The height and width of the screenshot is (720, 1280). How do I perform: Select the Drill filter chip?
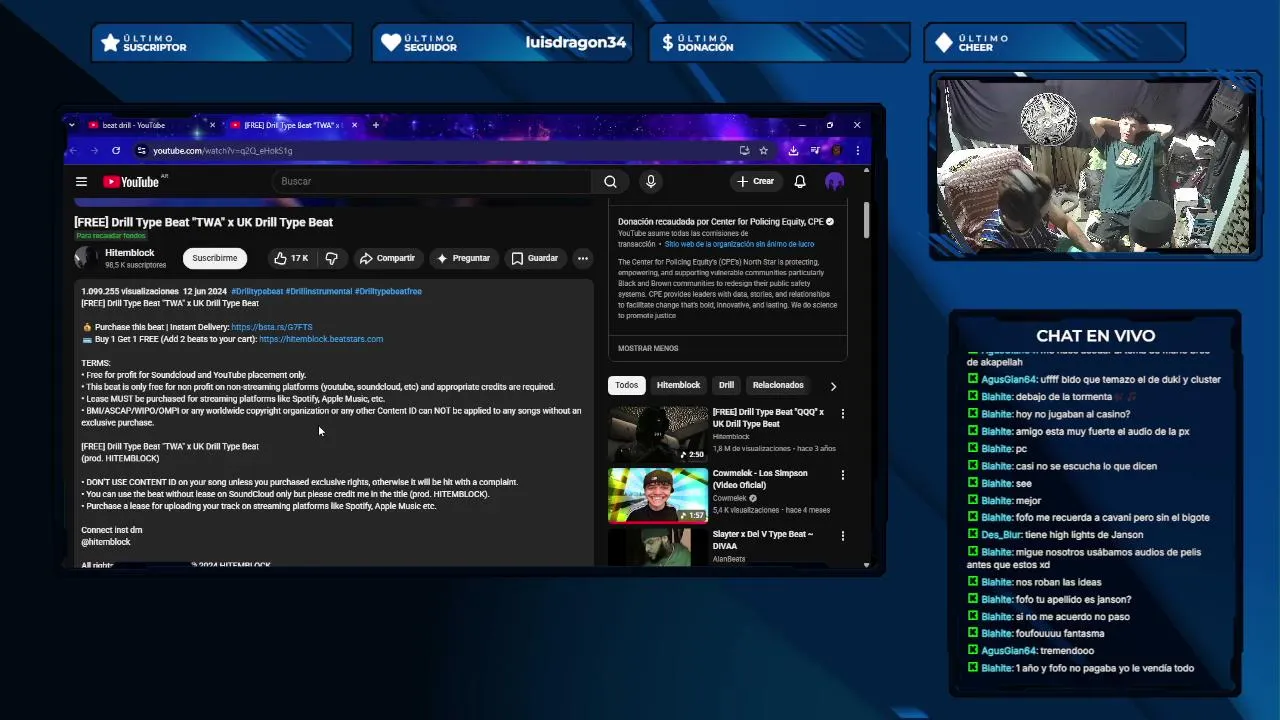click(726, 385)
